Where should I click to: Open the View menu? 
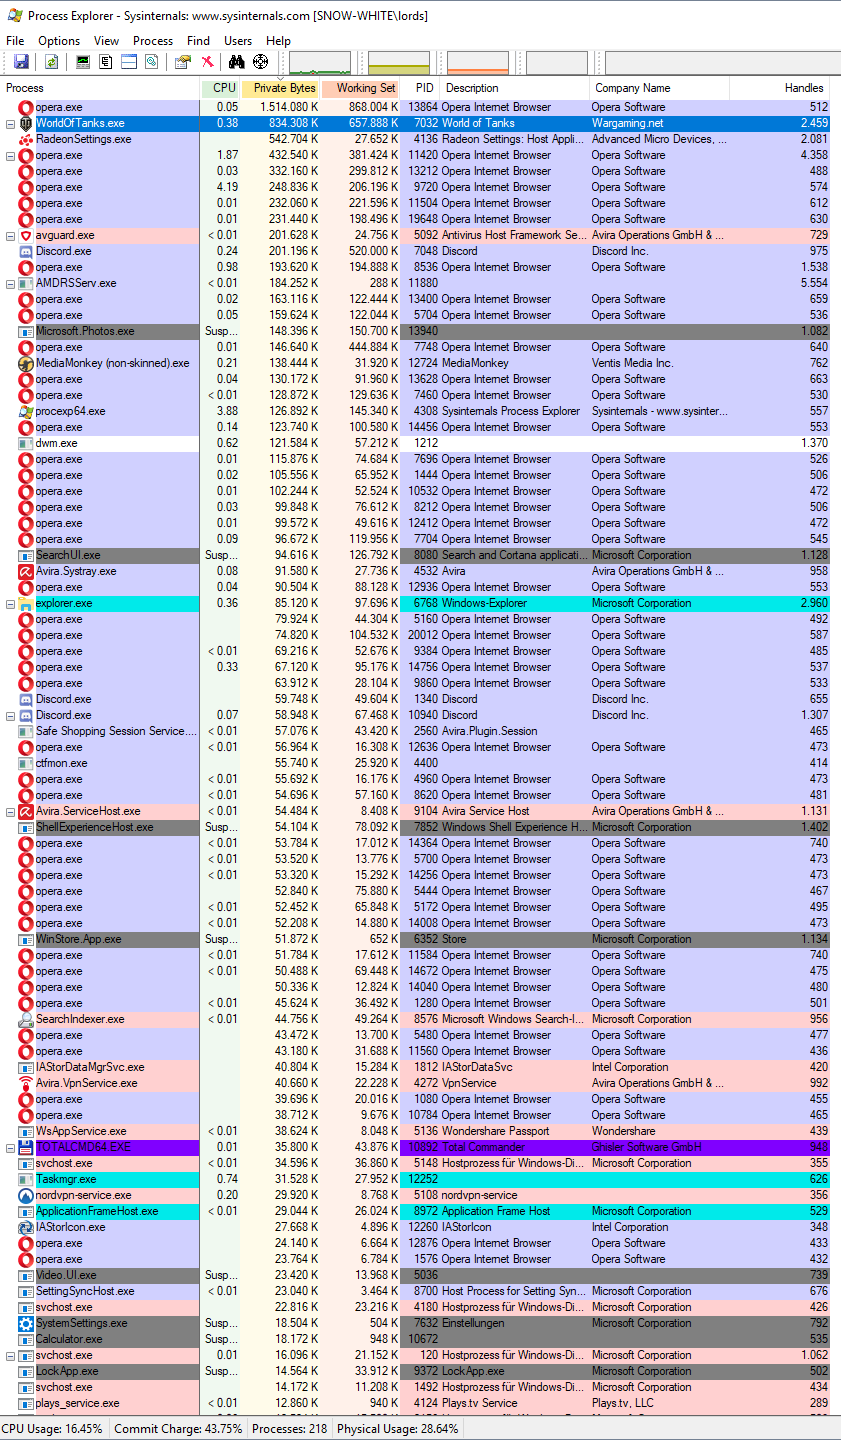tap(107, 41)
